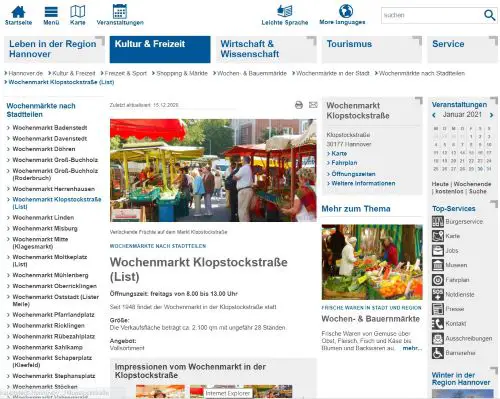Go to next month in calendar

click(x=491, y=115)
